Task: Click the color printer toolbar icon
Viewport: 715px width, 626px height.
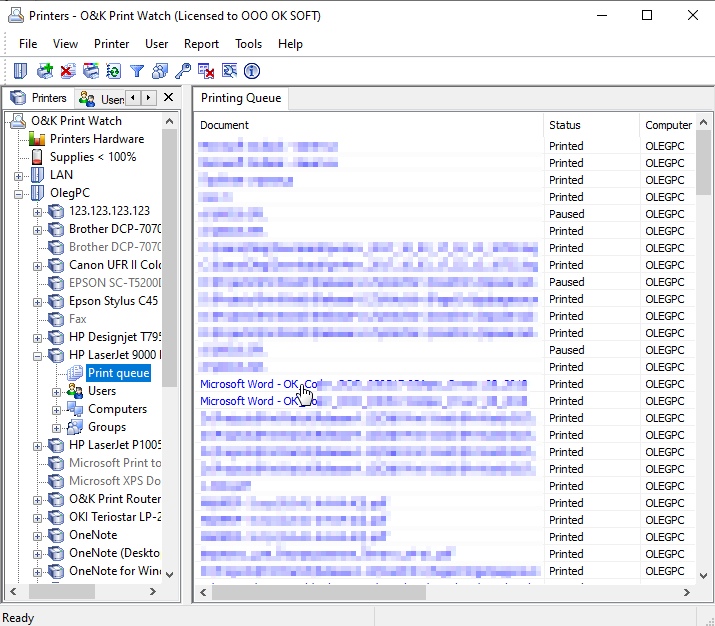Action: 91,71
